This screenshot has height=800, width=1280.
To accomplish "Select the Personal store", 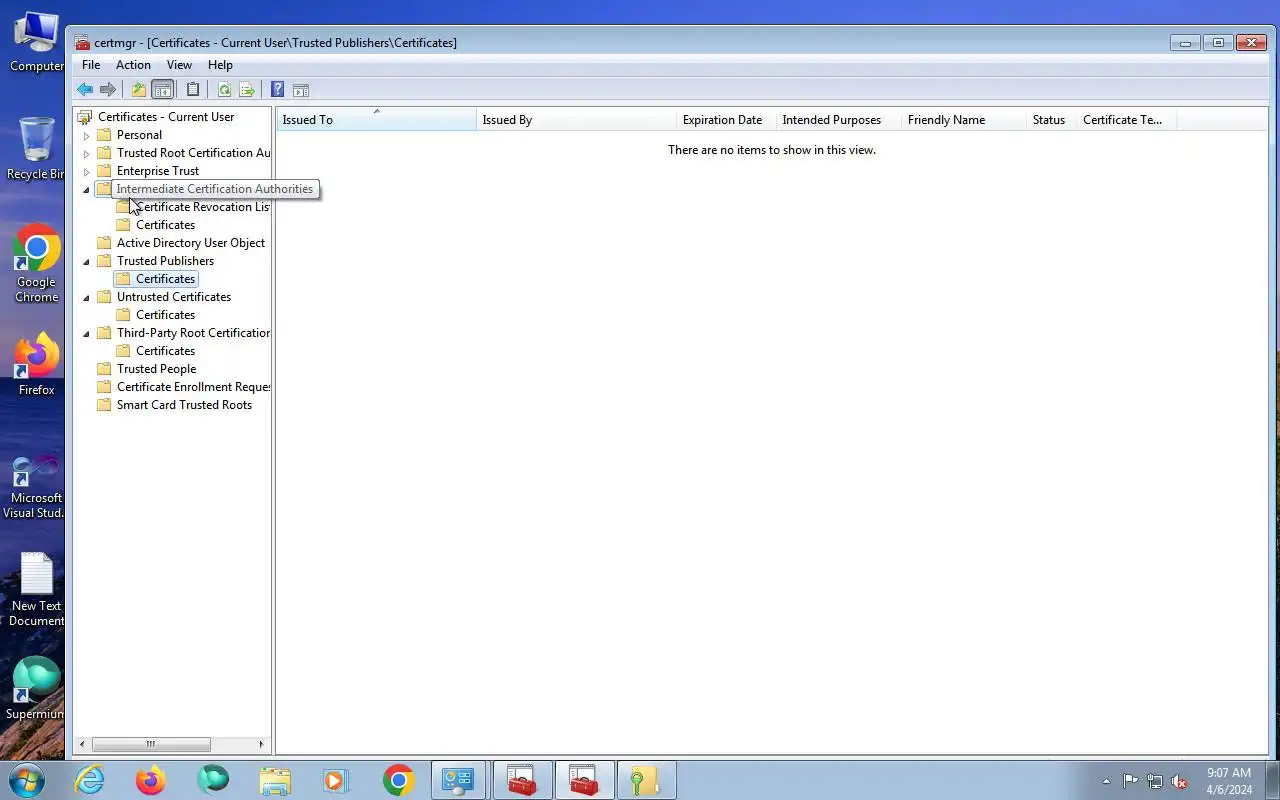I will coord(139,135).
